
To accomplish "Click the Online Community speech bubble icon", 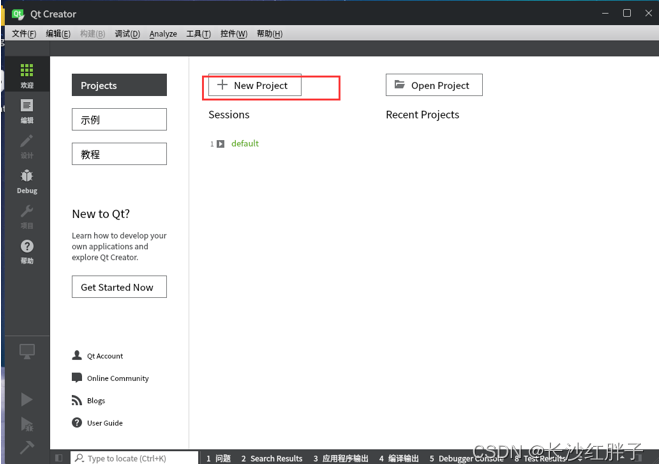I will 76,378.
